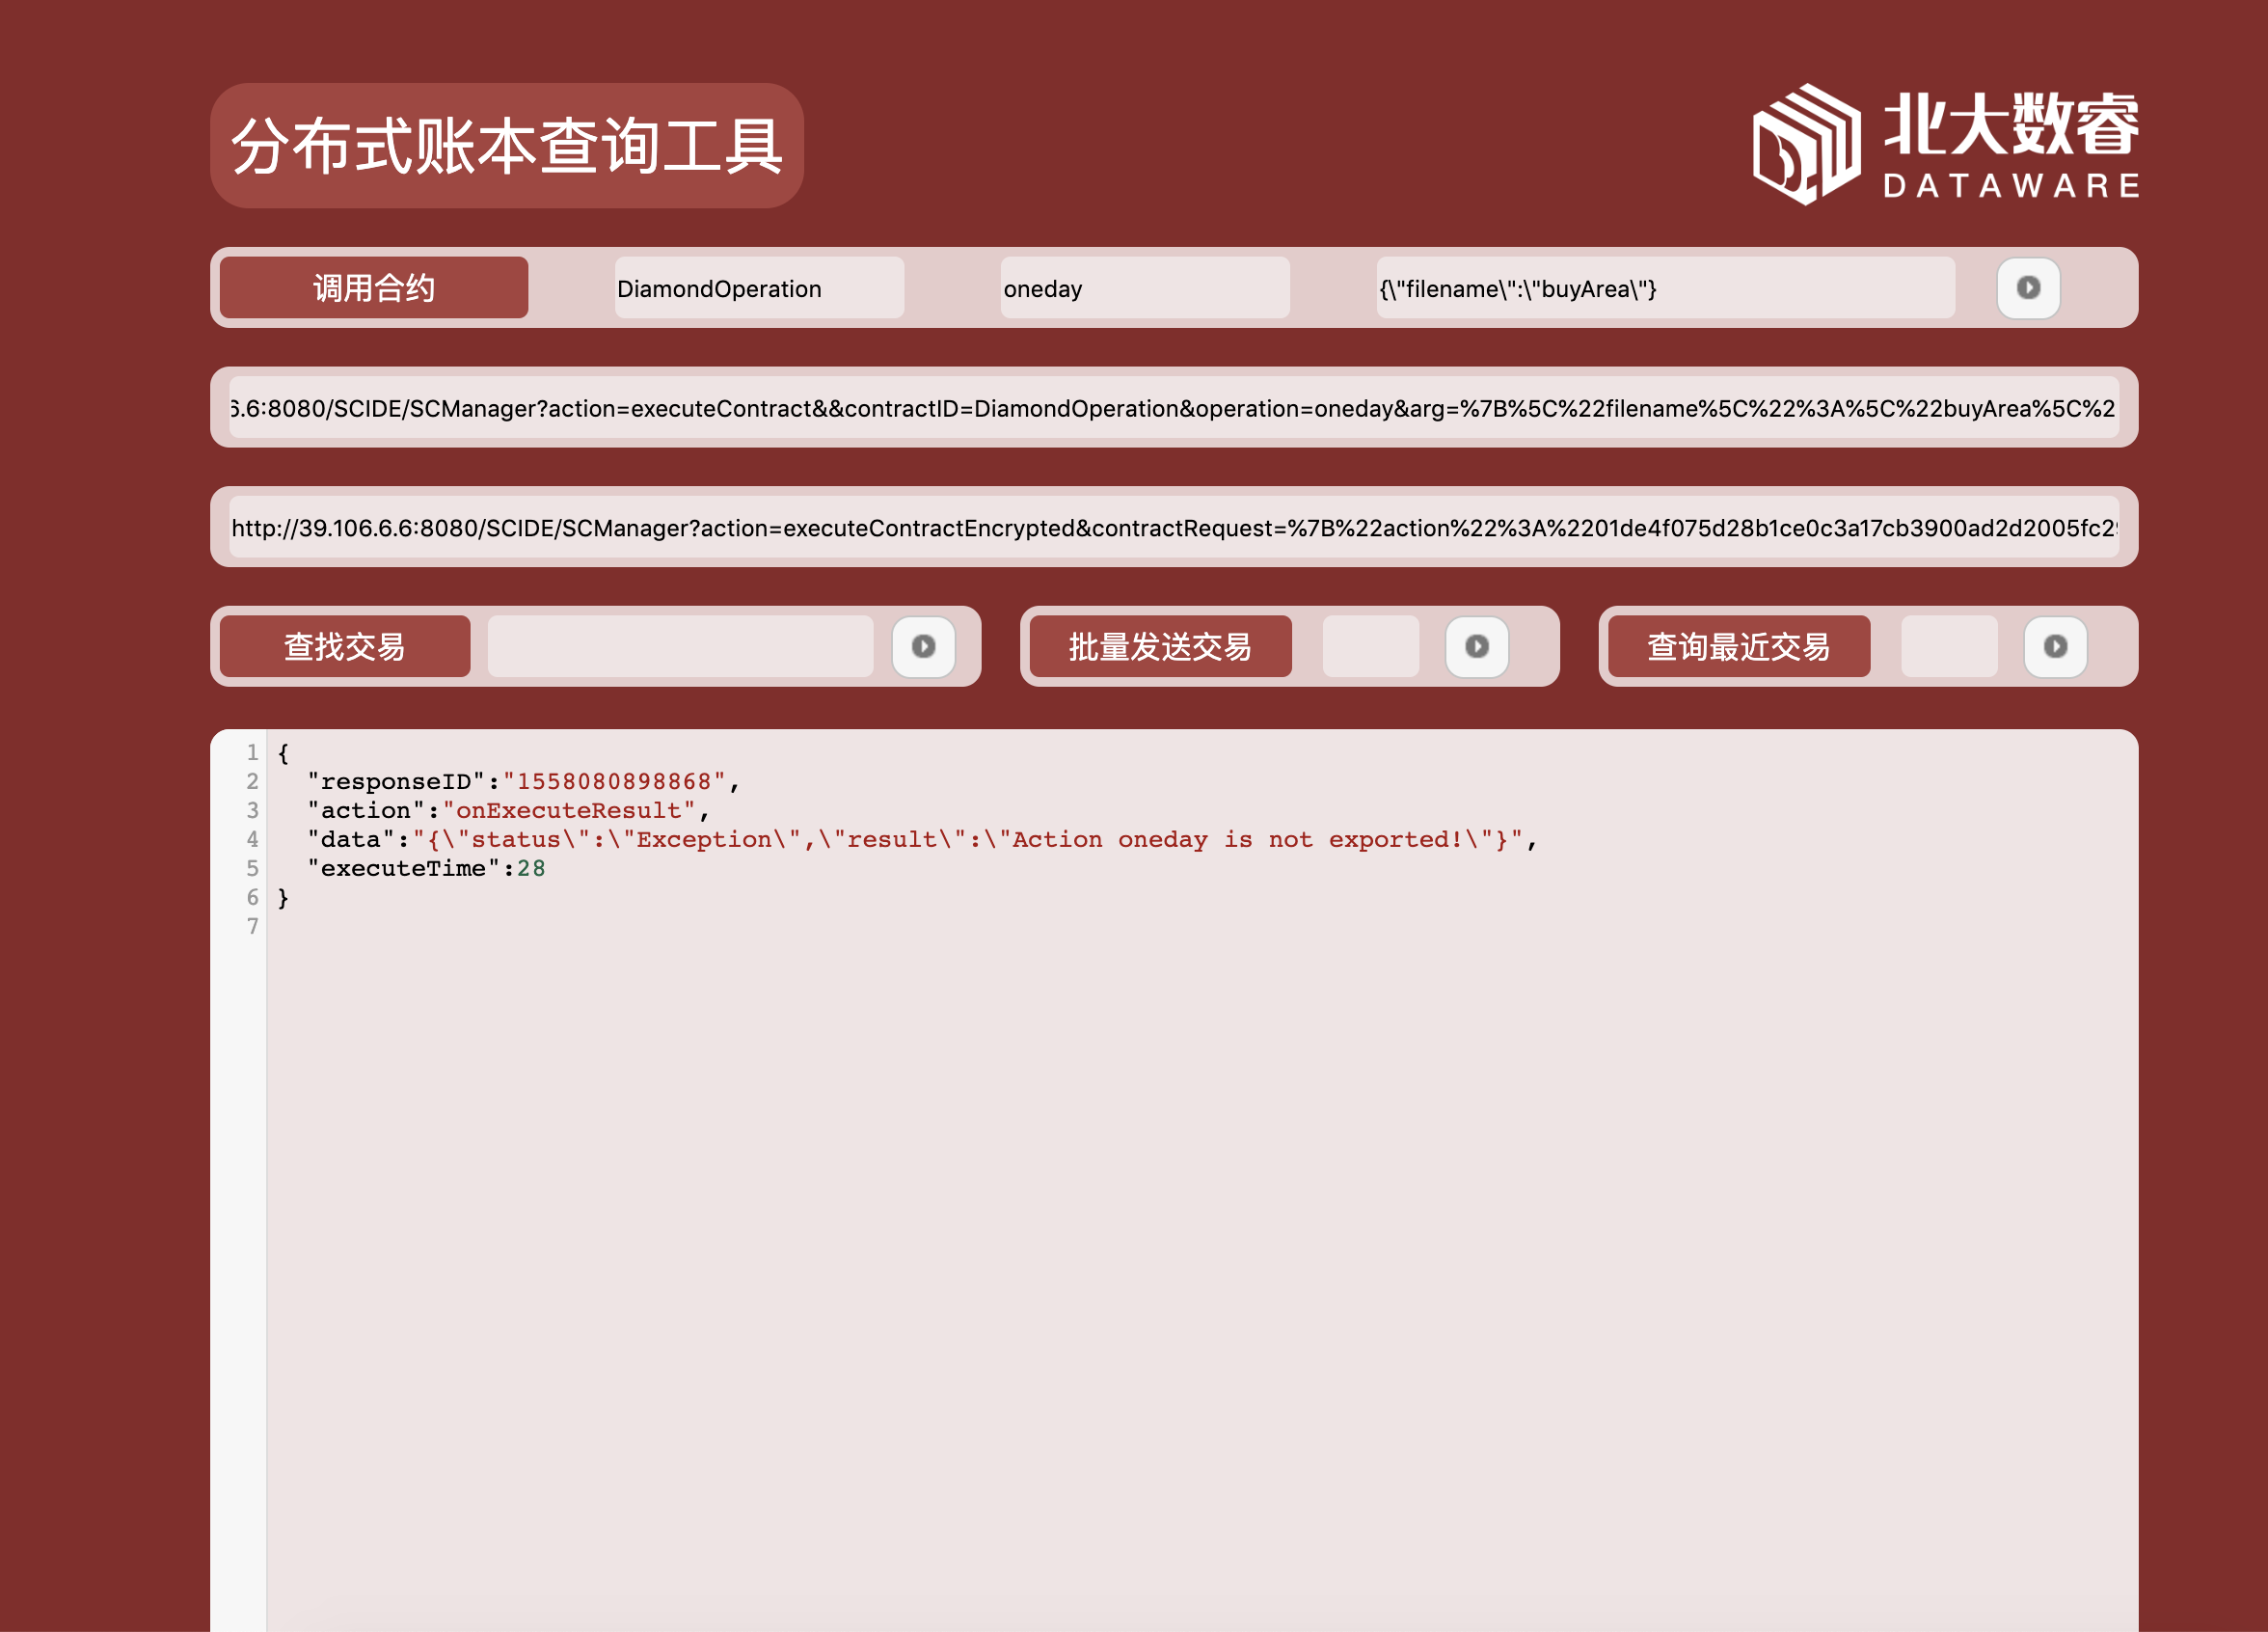Viewport: 2268px width, 1632px height.
Task: Click the executeContractEncrypted URL field
Action: click(x=1173, y=527)
